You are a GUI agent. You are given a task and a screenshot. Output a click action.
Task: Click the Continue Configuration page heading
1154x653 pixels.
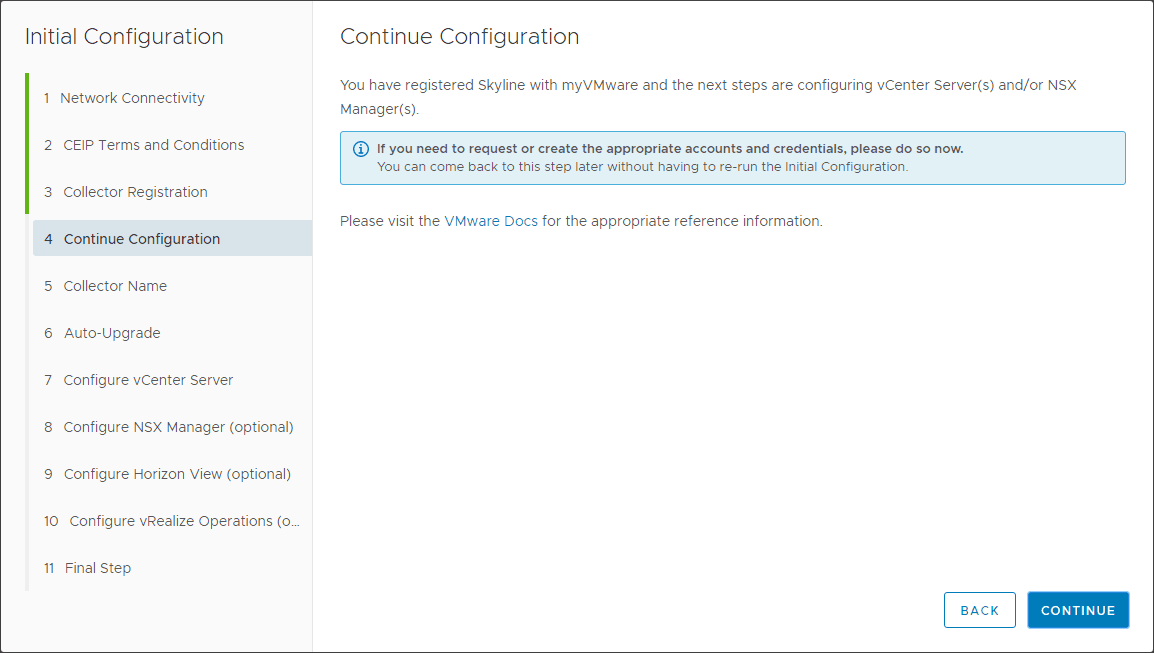point(459,37)
